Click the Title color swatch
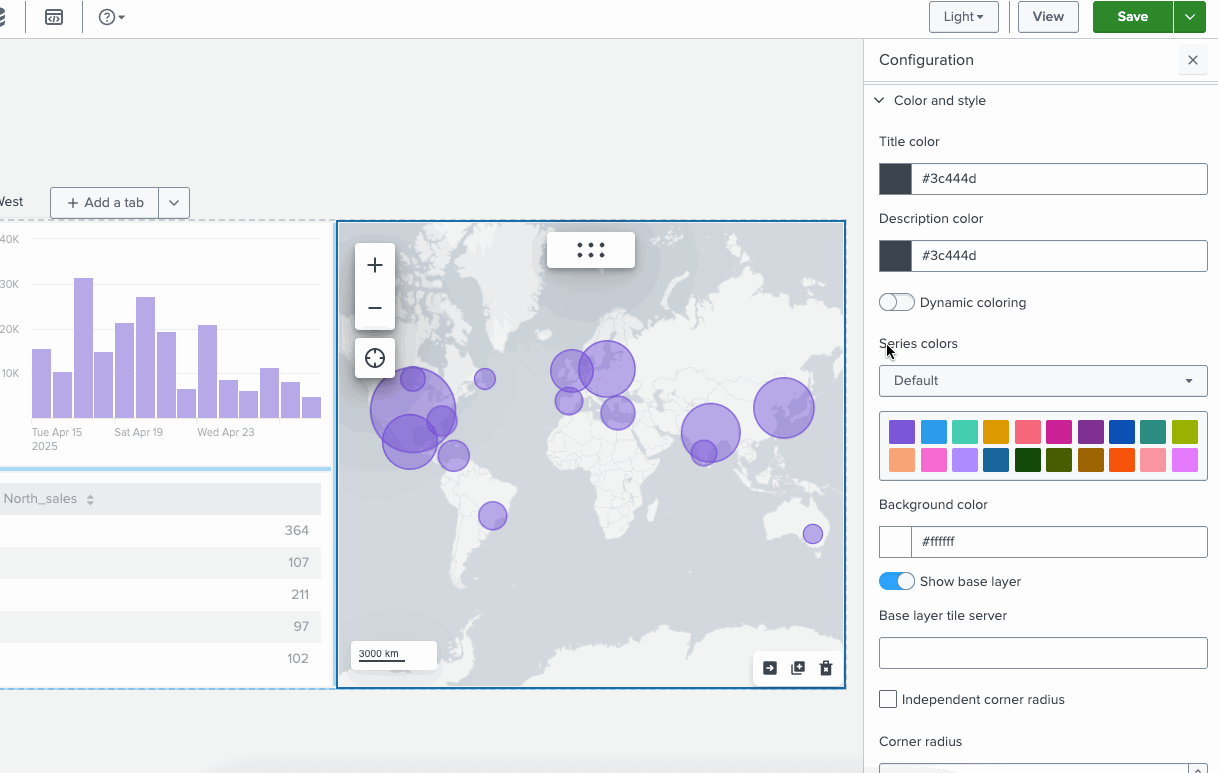This screenshot has height=773, width=1218. (895, 179)
